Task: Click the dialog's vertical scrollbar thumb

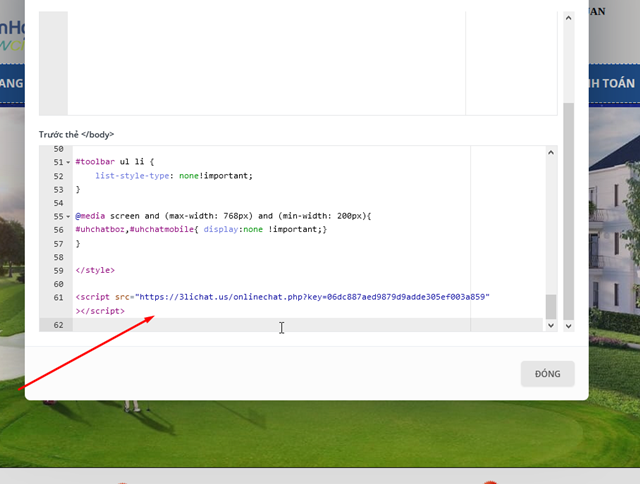Action: click(x=568, y=211)
